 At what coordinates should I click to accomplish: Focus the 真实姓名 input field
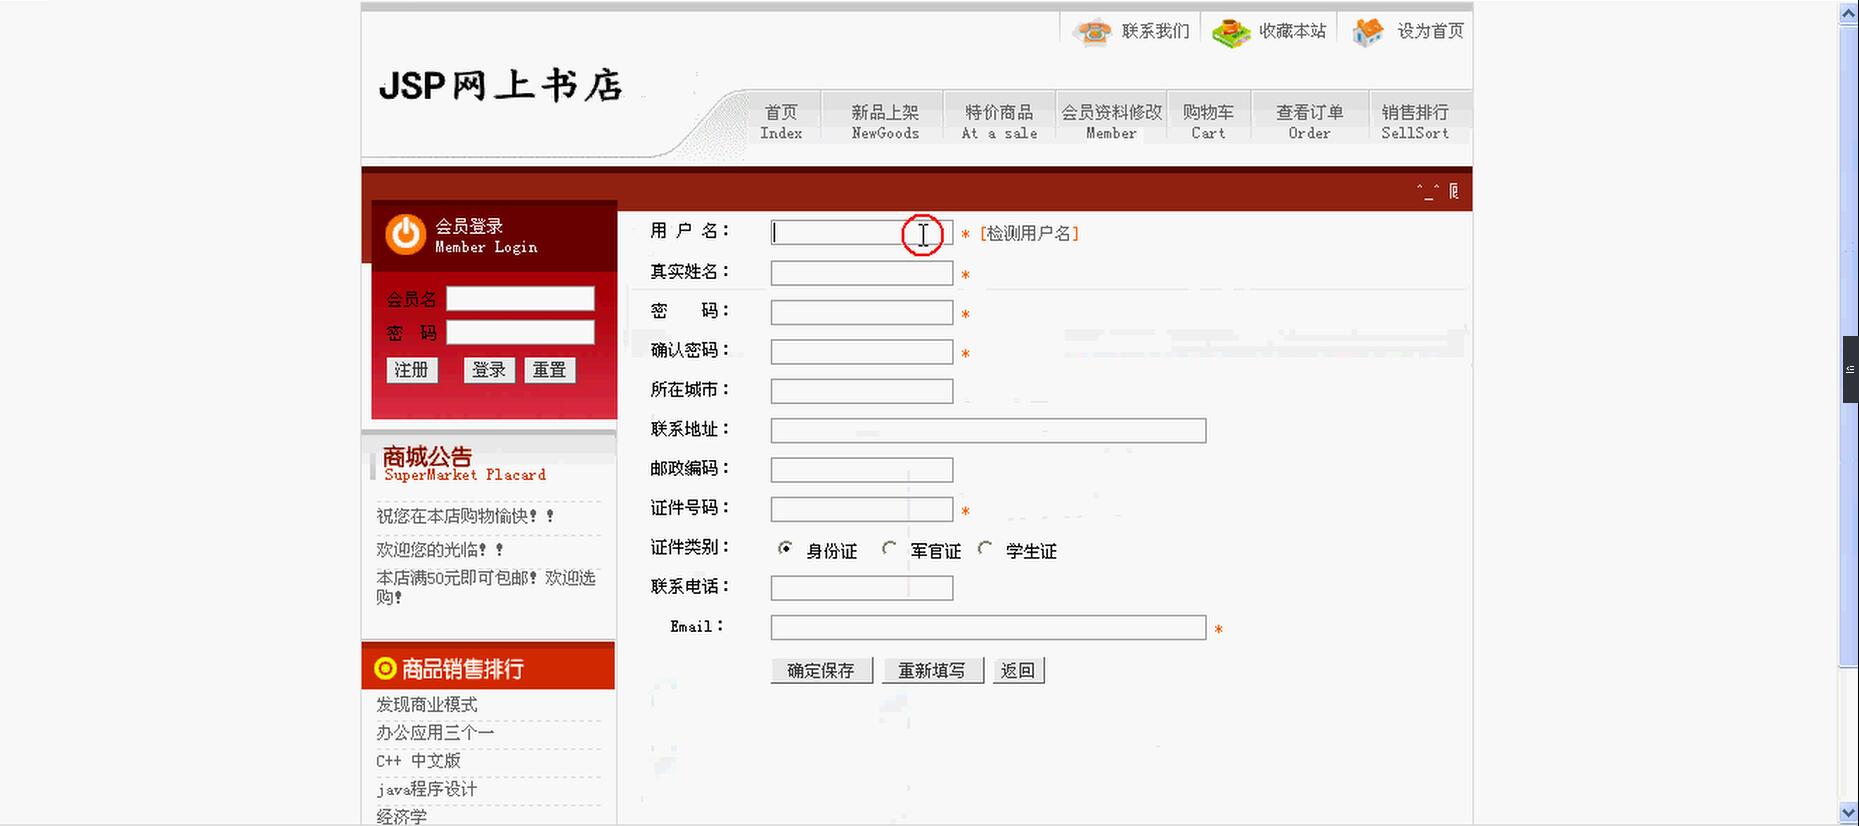tap(862, 273)
